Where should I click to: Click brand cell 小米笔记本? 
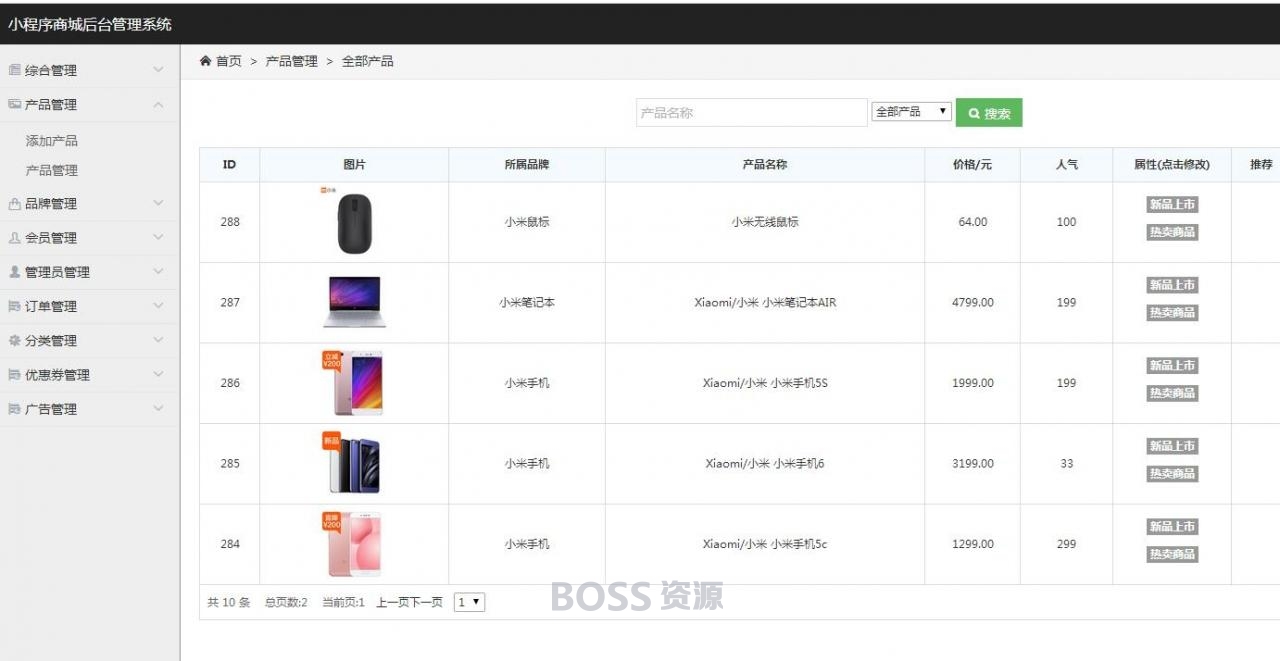527,302
